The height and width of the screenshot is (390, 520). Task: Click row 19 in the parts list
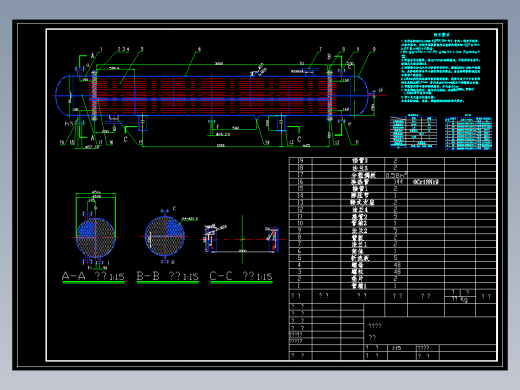(392, 161)
